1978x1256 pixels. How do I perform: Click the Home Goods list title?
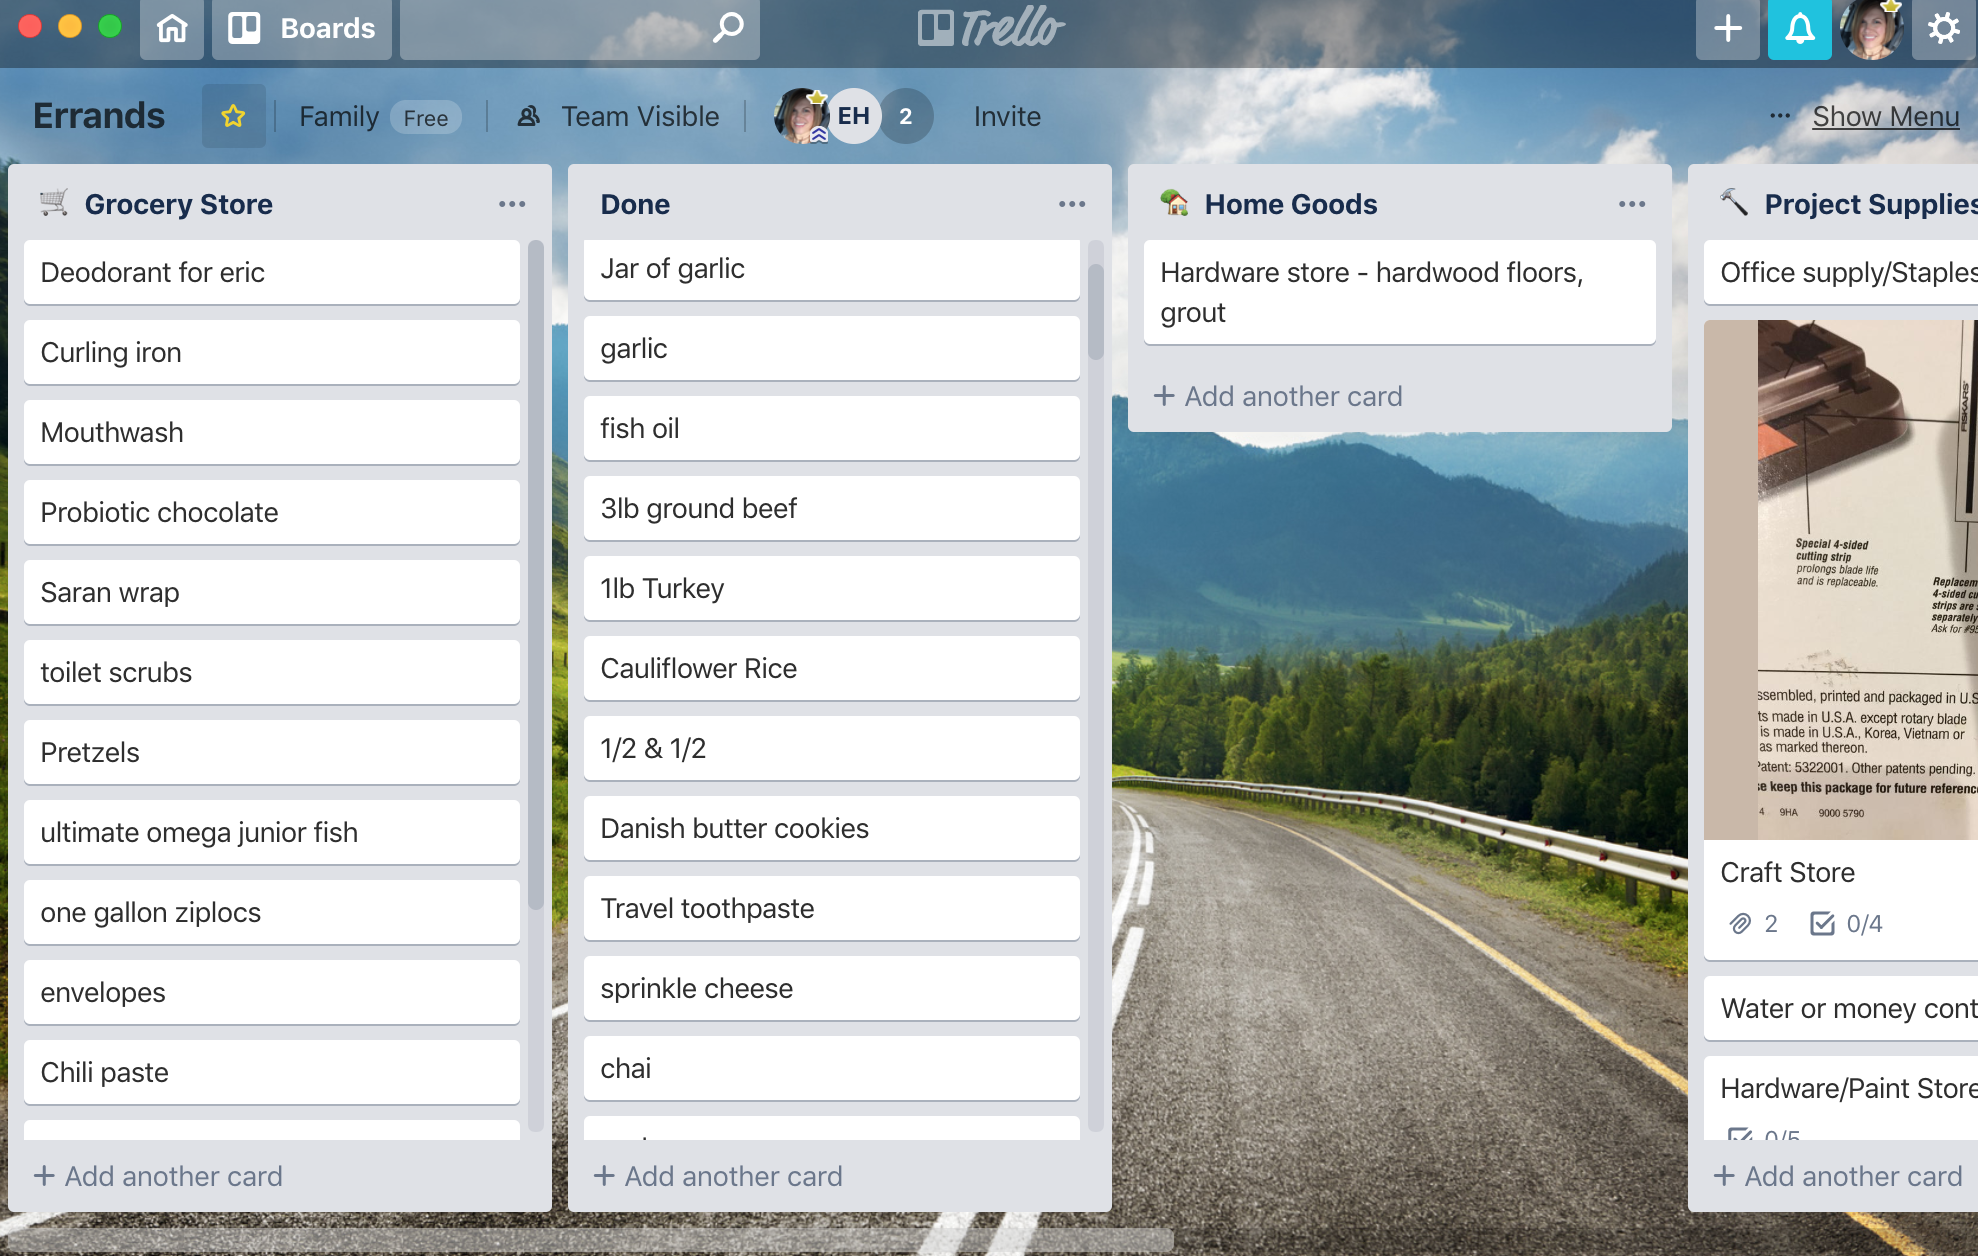1291,204
